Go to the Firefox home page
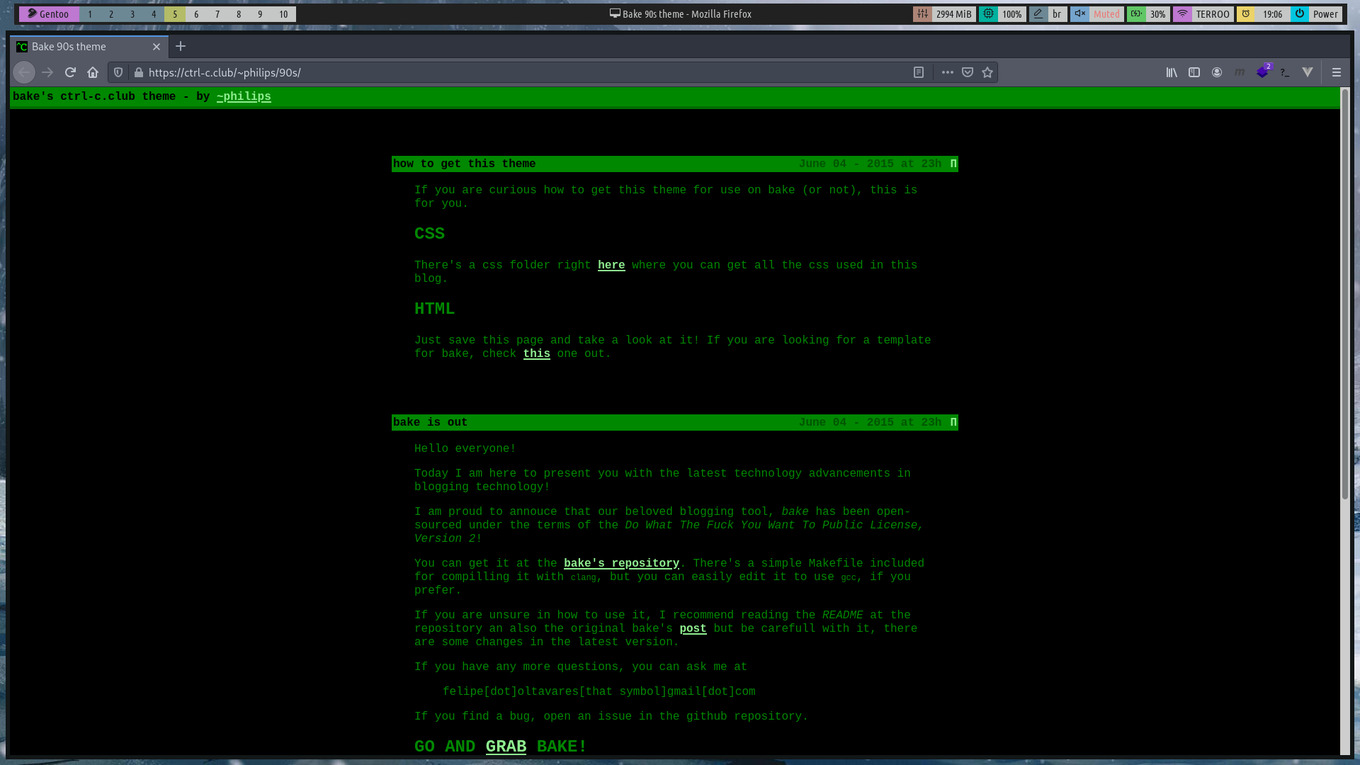 pyautogui.click(x=93, y=72)
